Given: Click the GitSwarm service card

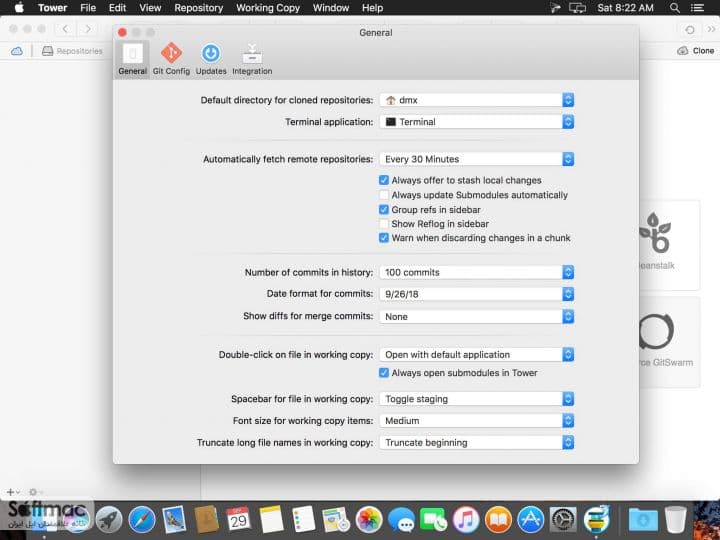Looking at the screenshot, I should coord(669,342).
